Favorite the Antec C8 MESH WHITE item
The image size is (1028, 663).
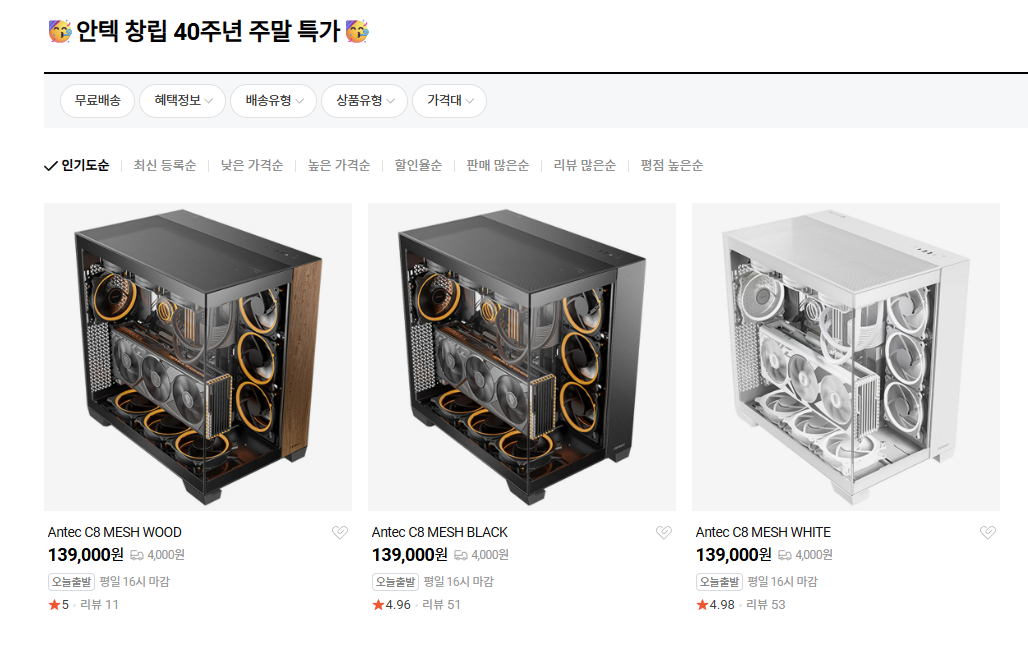(x=987, y=532)
